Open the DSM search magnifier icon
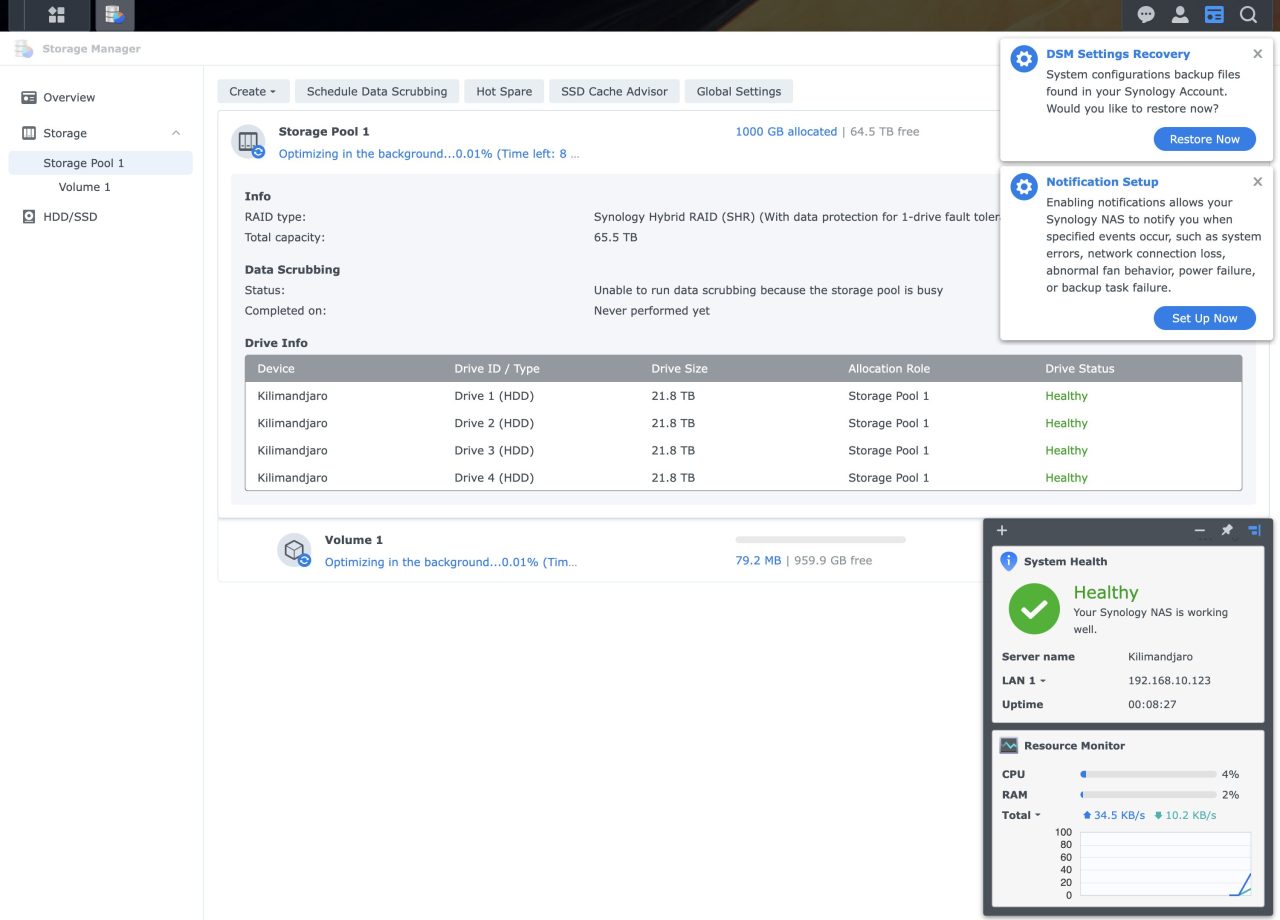The width and height of the screenshot is (1280, 920). click(x=1248, y=15)
